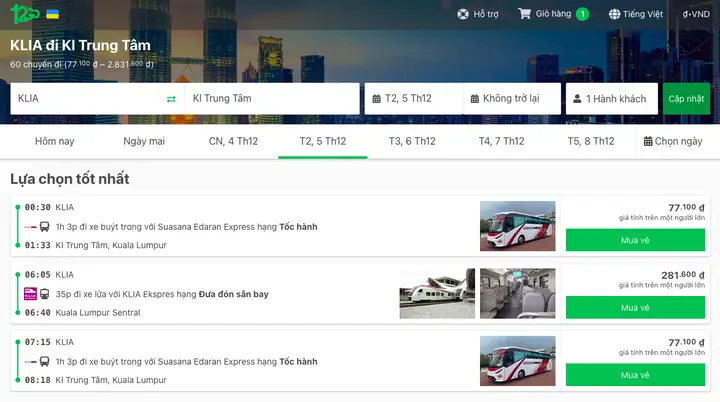Select the T3, 6 Th12 tab

click(412, 142)
